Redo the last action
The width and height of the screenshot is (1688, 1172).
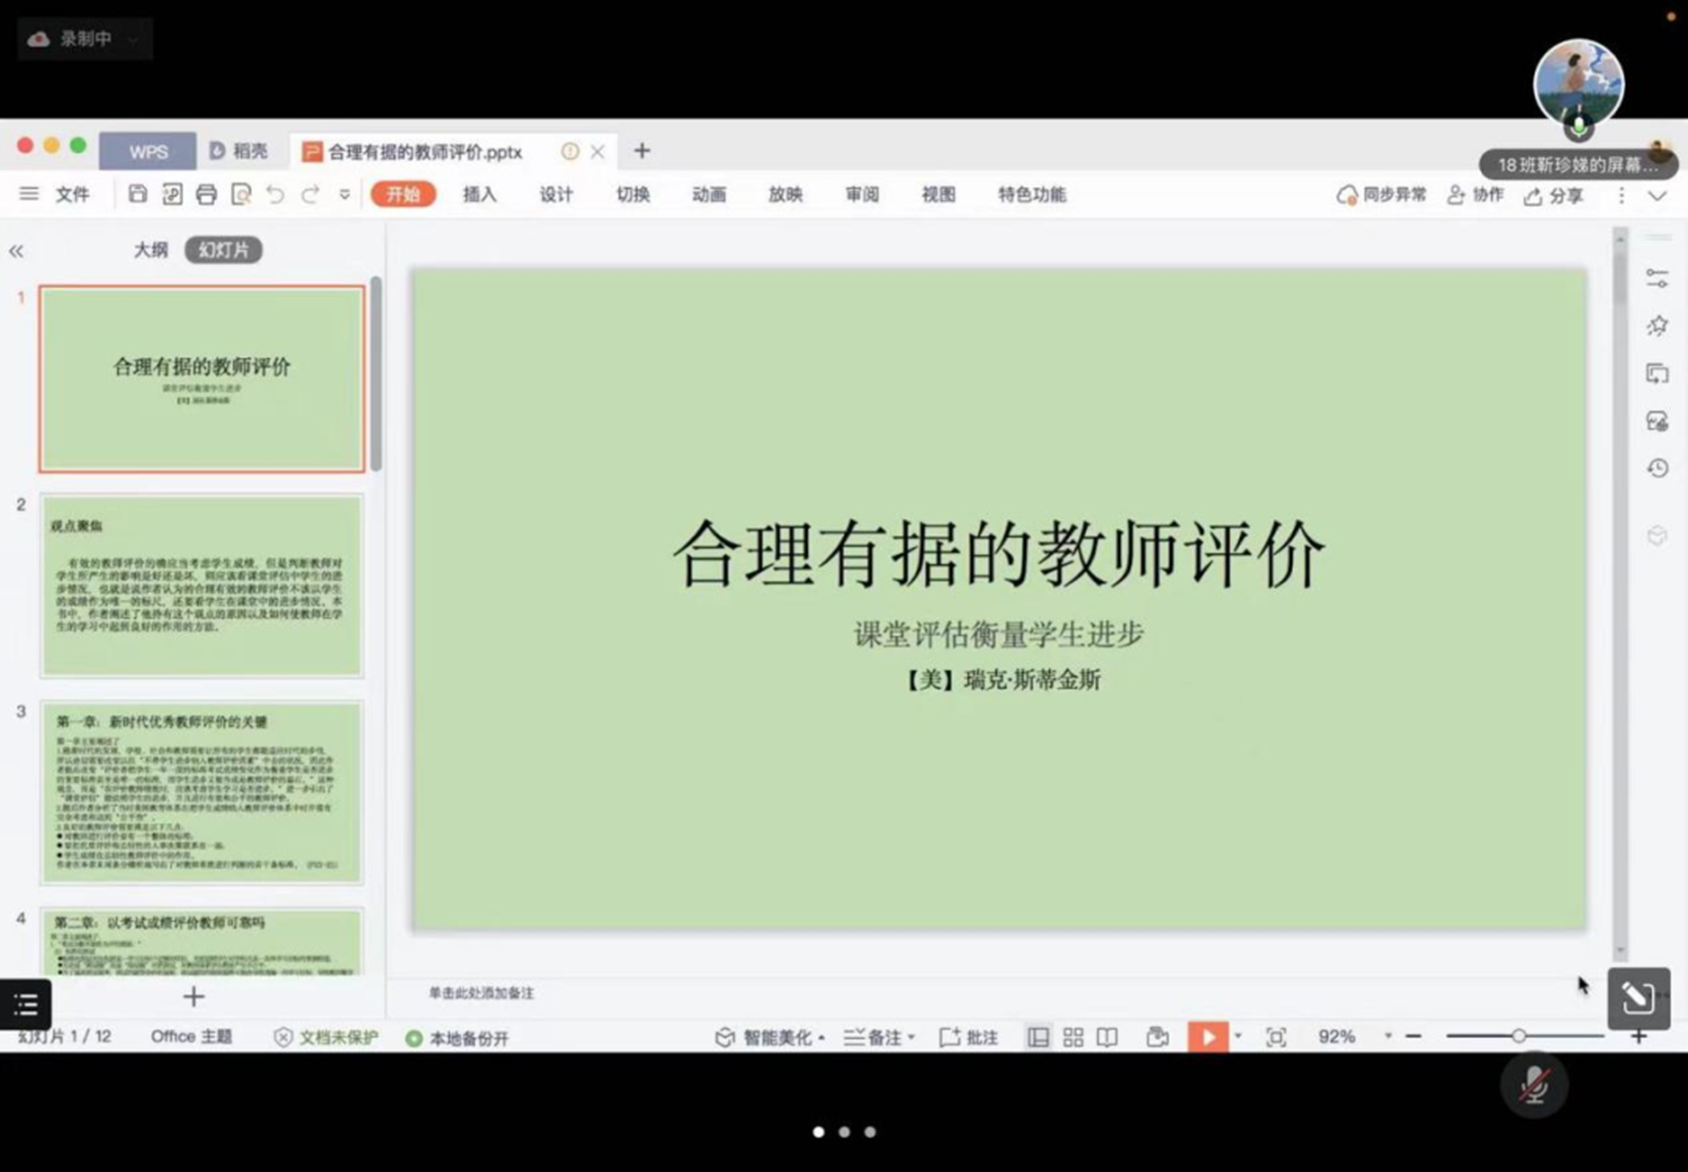(310, 194)
